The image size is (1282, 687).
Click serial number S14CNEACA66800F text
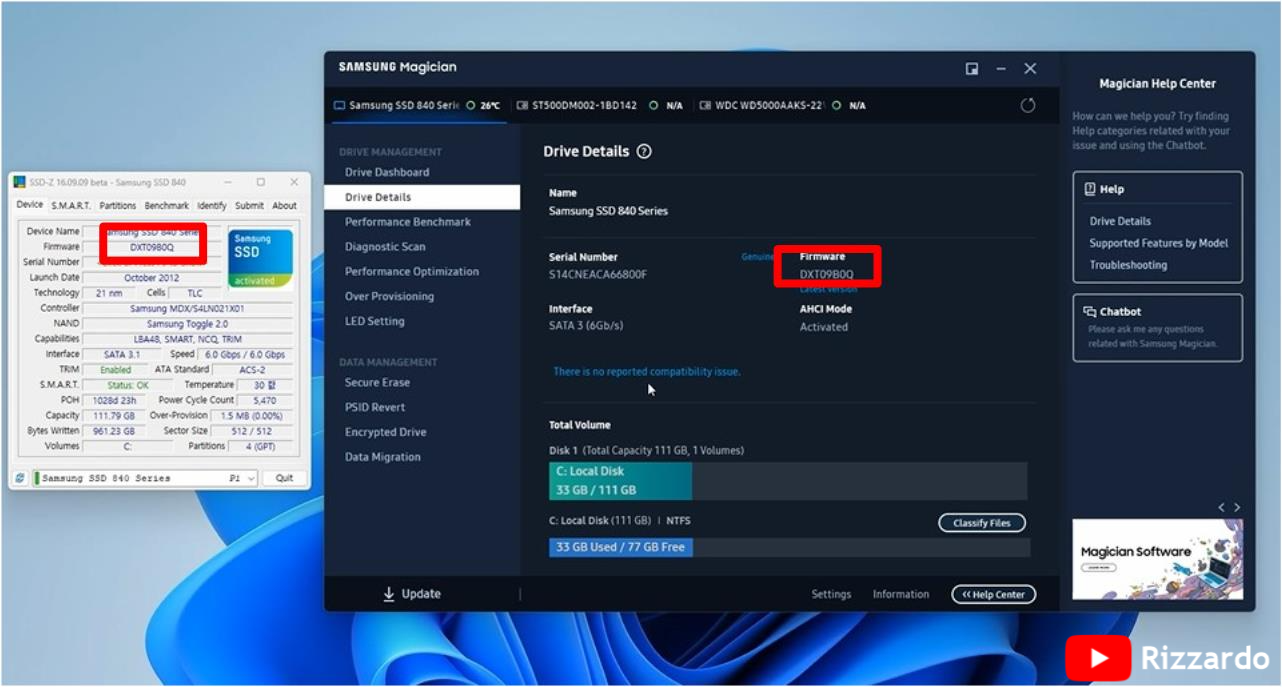click(x=598, y=274)
